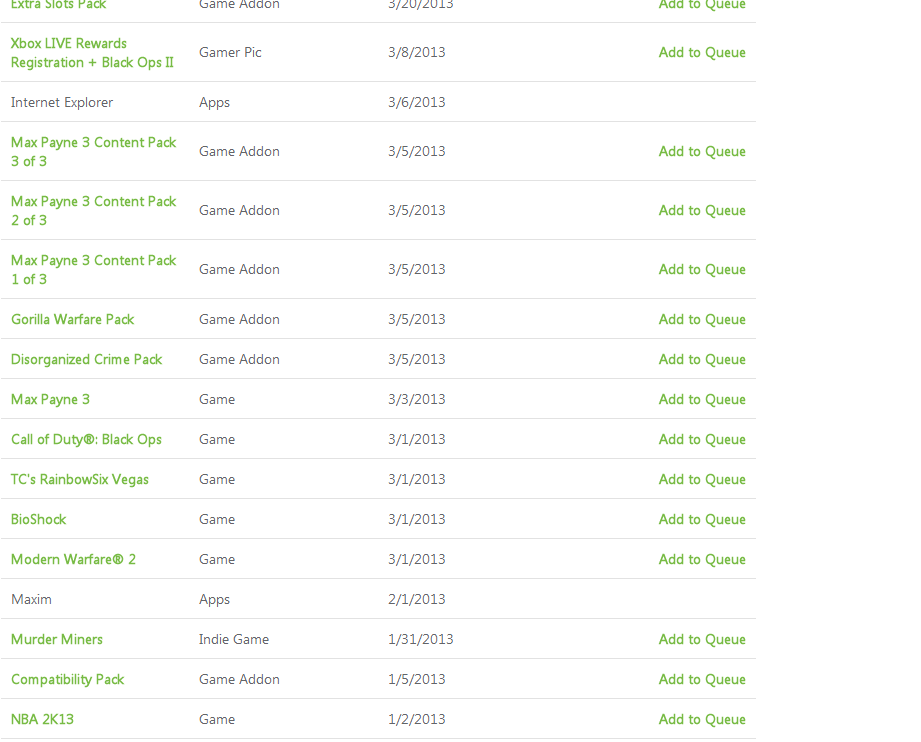Add Modern Warfare 2 to queue
921x742 pixels.
point(701,559)
